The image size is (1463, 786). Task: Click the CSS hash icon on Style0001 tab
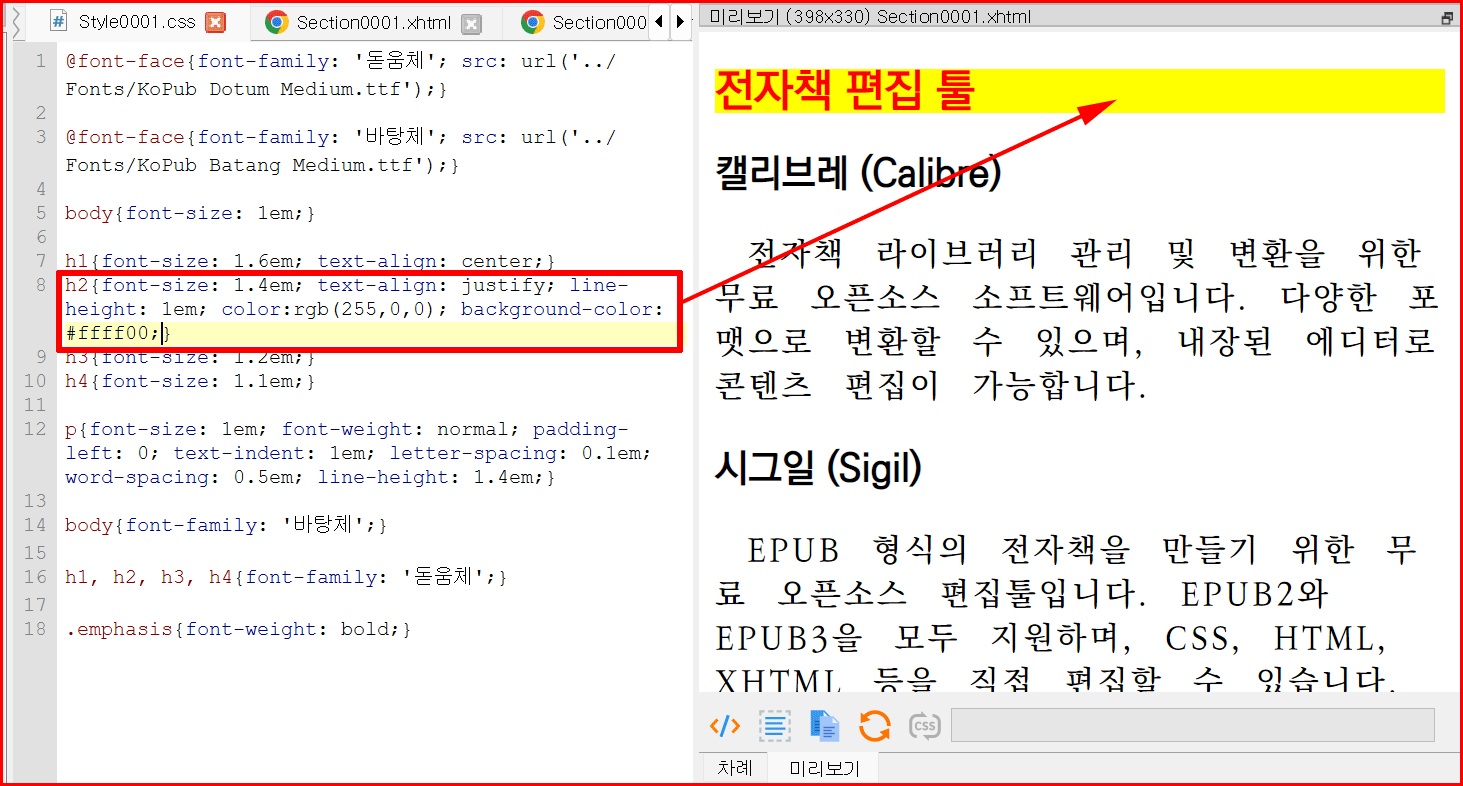pos(59,21)
